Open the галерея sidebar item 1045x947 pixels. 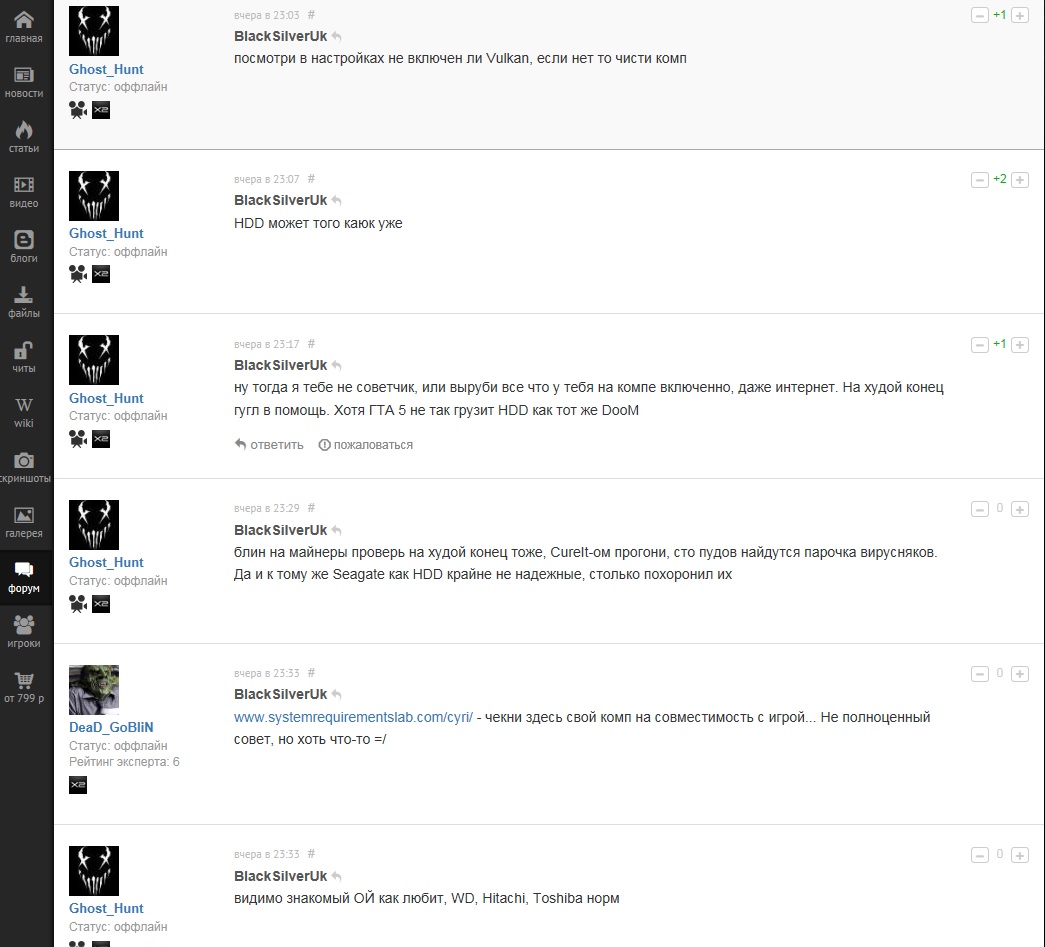[24, 522]
